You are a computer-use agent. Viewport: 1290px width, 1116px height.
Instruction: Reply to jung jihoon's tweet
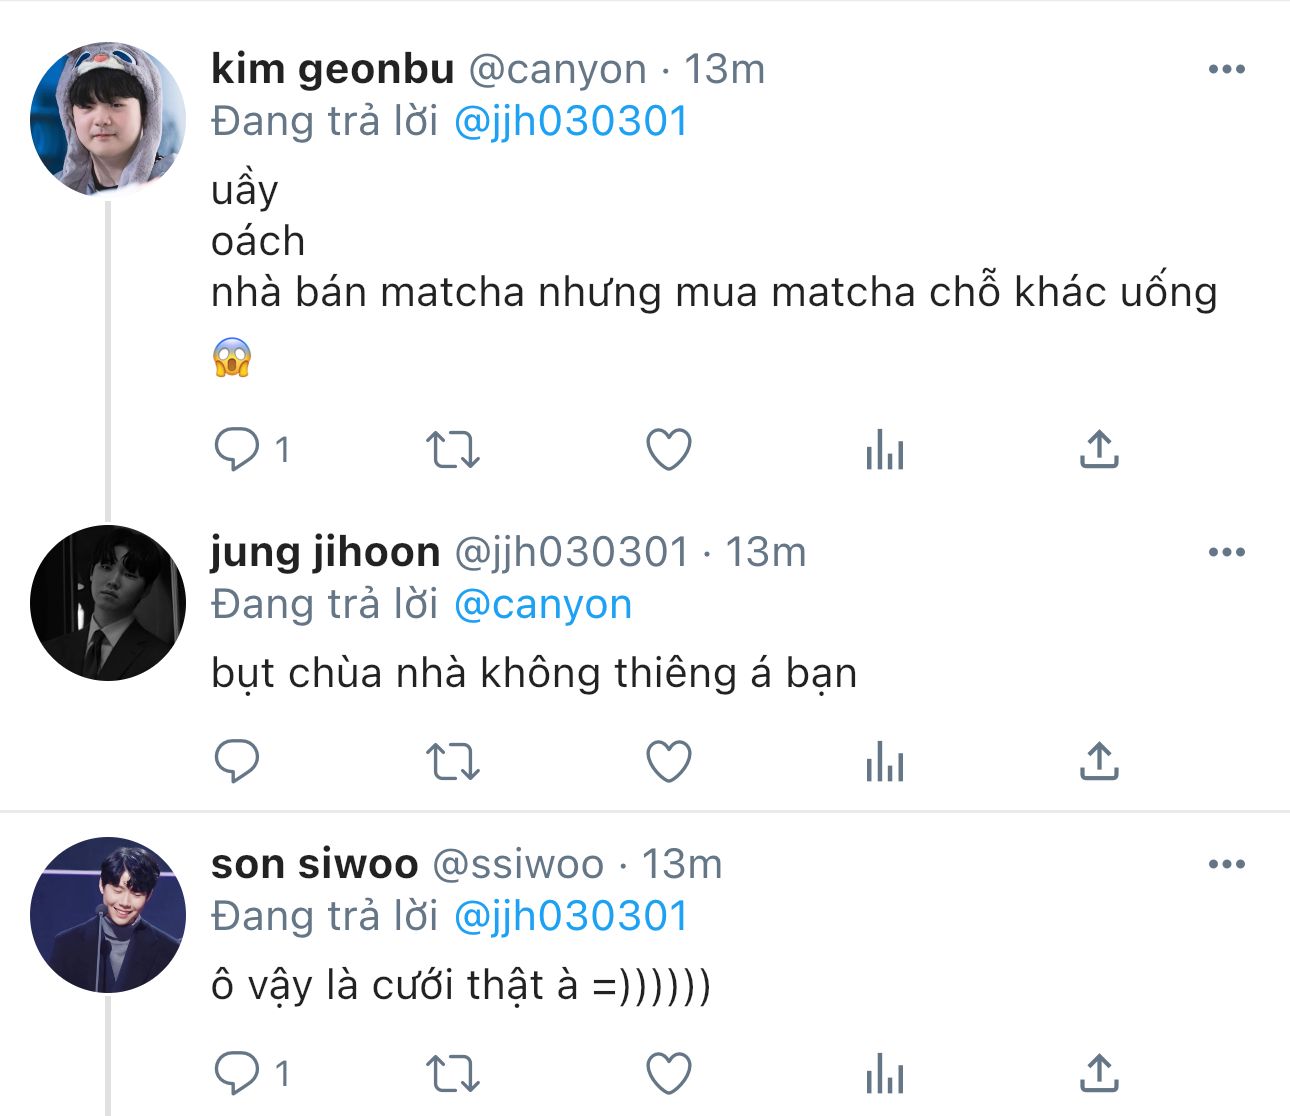click(x=237, y=761)
